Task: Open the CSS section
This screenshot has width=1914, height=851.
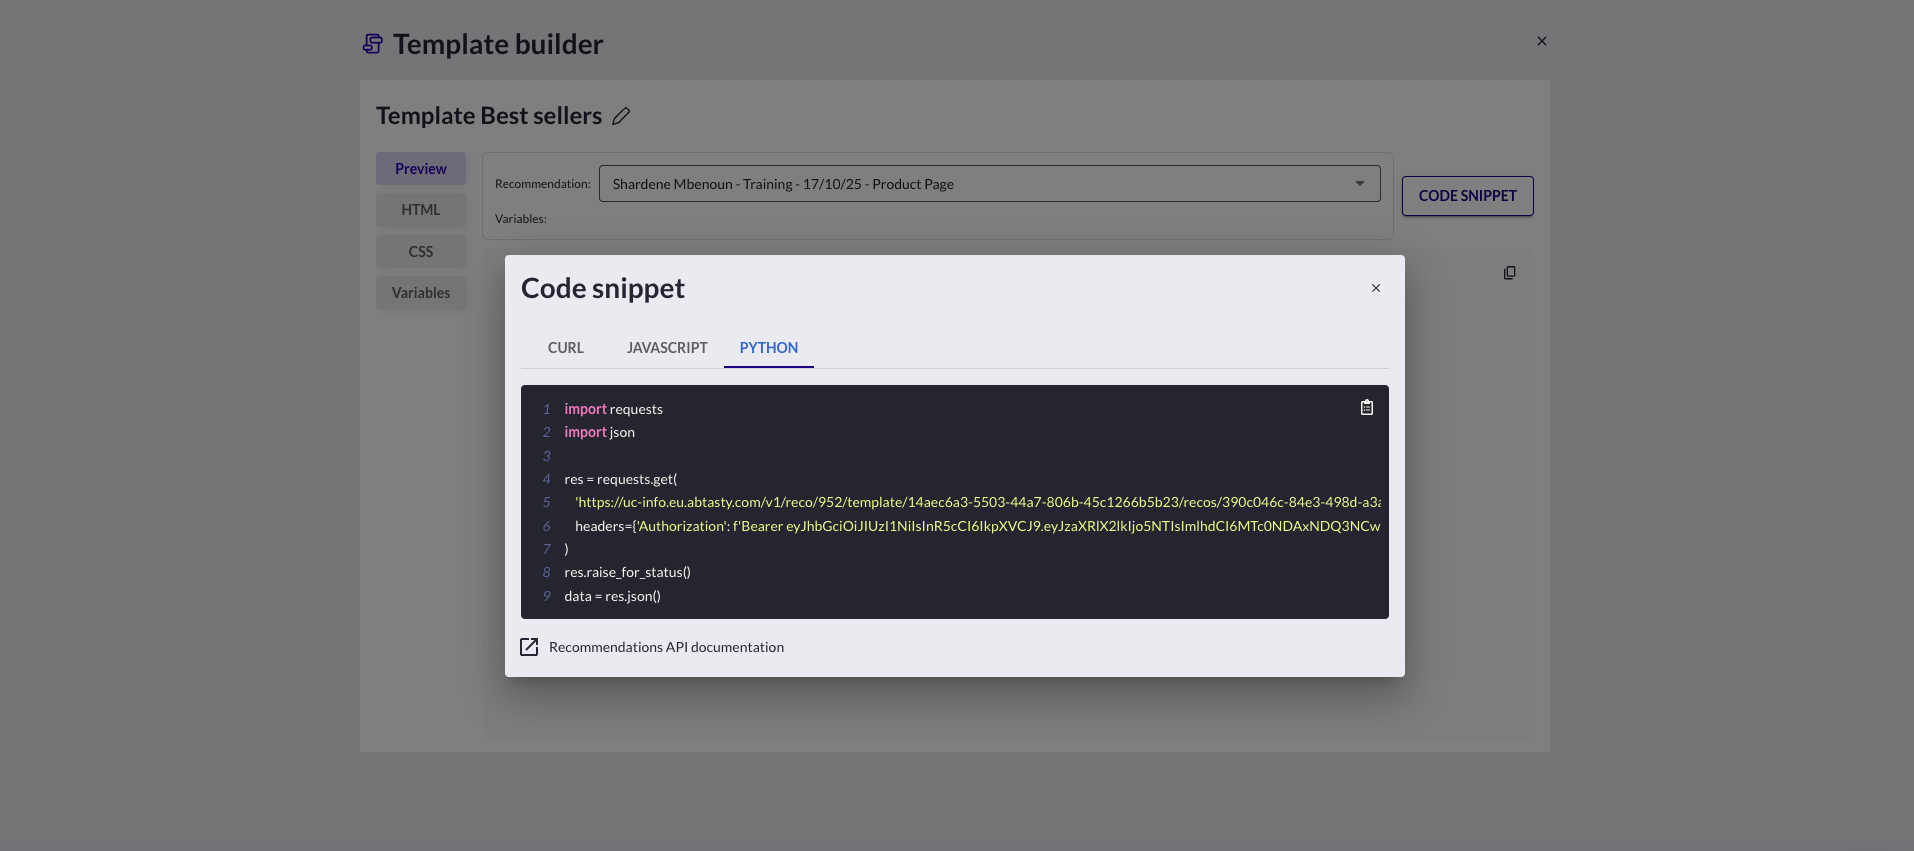Action: (421, 252)
